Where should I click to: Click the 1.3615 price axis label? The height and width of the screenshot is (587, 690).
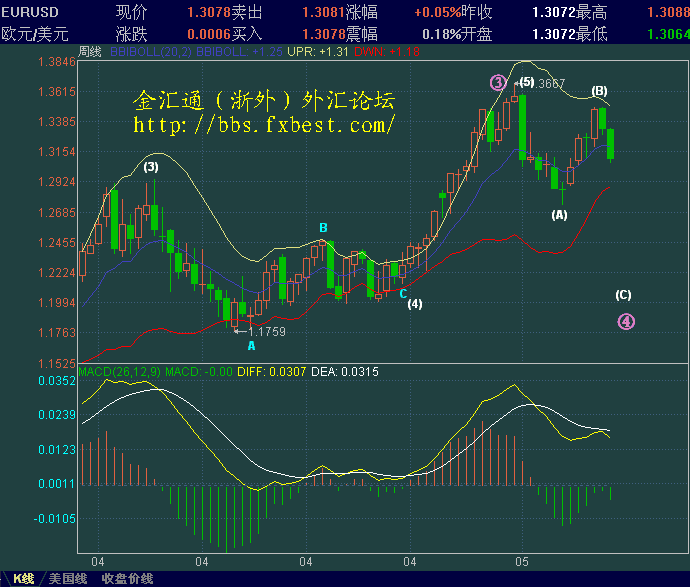[x=57, y=92]
